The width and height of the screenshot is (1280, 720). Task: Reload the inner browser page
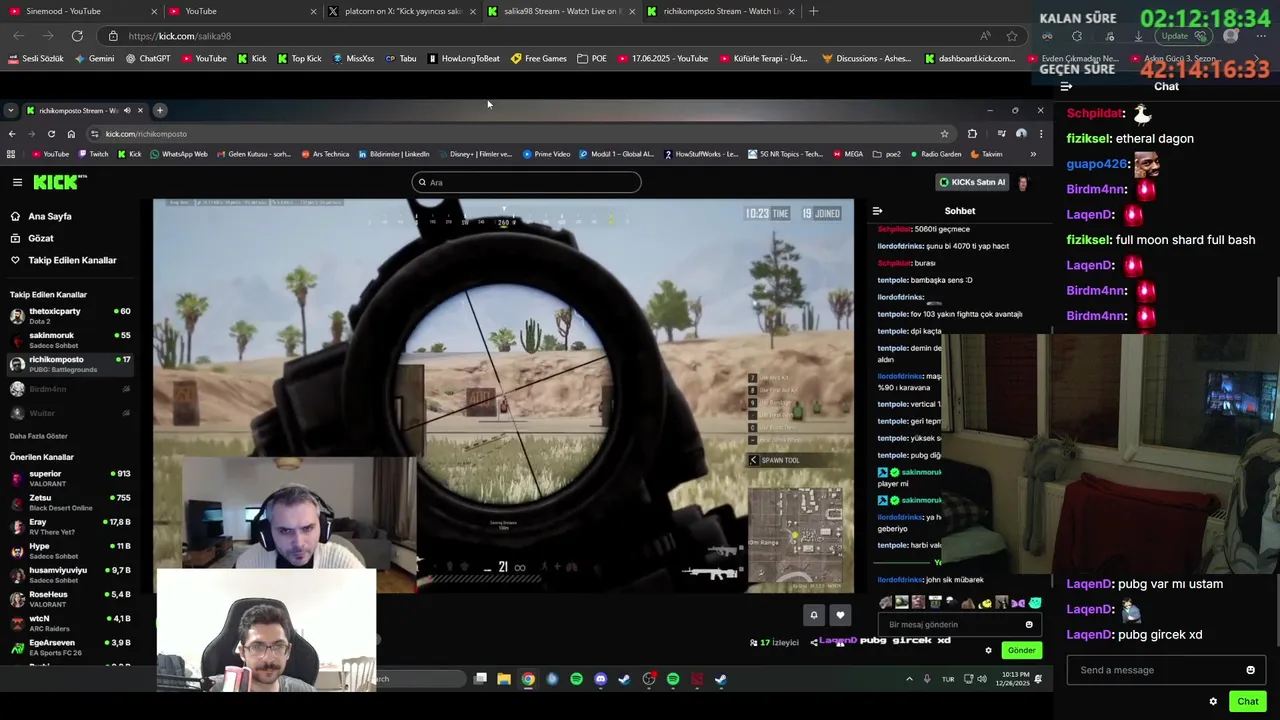coord(51,134)
